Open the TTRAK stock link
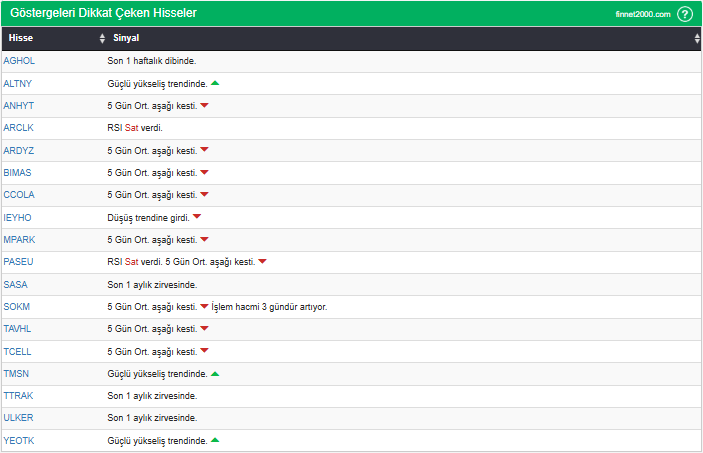Screen dimensions: 703x453 tap(18, 395)
